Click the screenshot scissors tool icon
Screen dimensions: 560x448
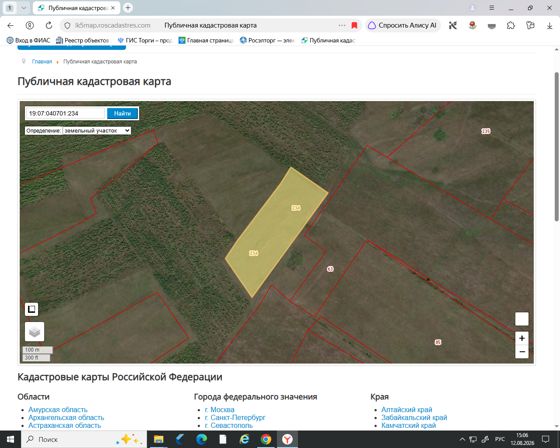pyautogui.click(x=453, y=25)
